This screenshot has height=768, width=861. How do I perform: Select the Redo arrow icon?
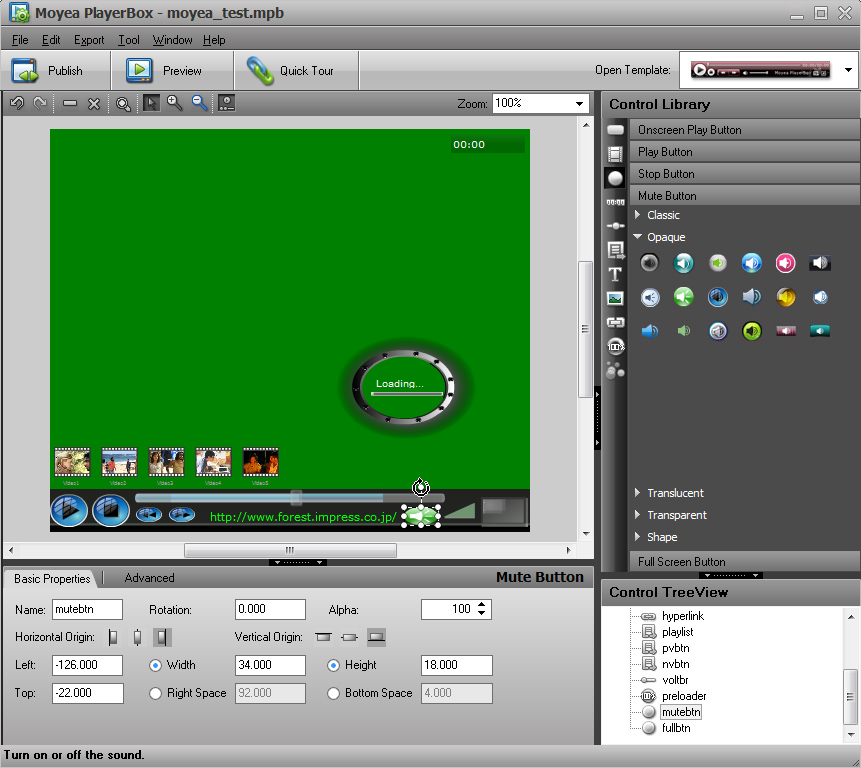coord(38,103)
